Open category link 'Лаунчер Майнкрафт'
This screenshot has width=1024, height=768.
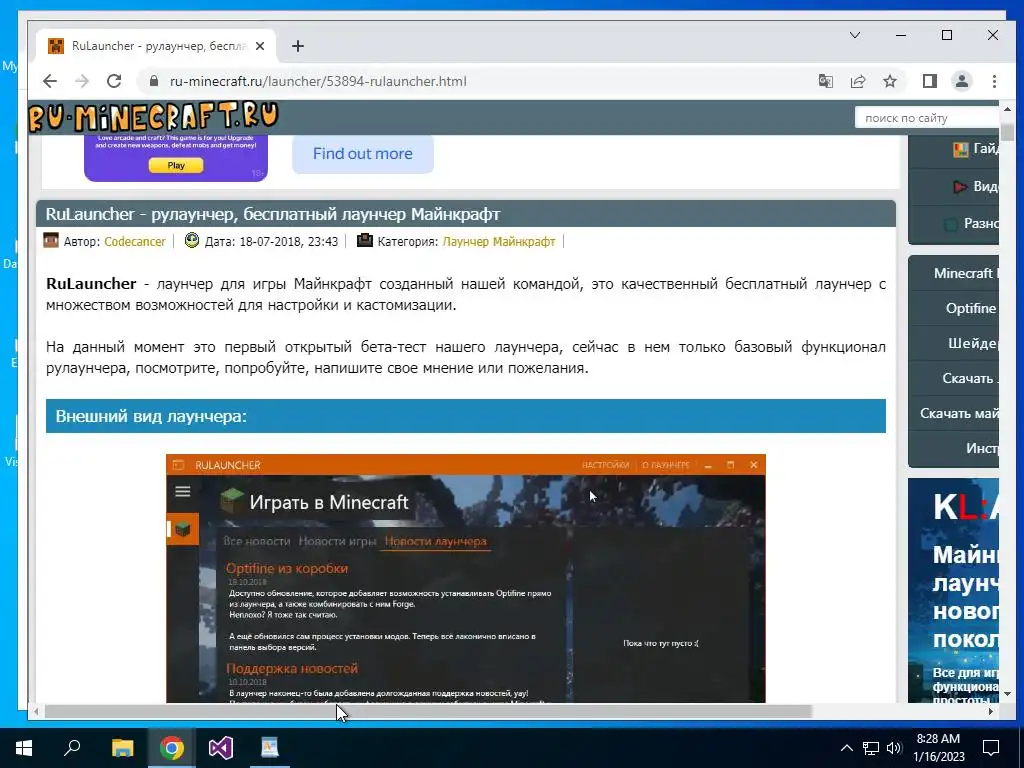499,241
